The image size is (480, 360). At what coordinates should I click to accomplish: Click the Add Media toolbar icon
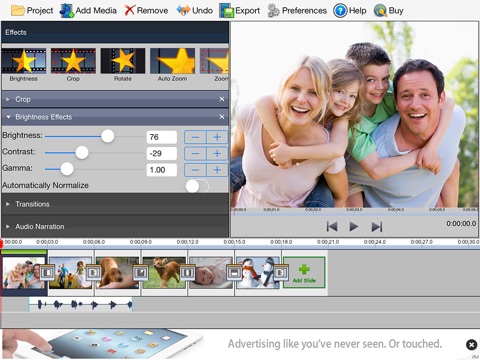point(67,11)
